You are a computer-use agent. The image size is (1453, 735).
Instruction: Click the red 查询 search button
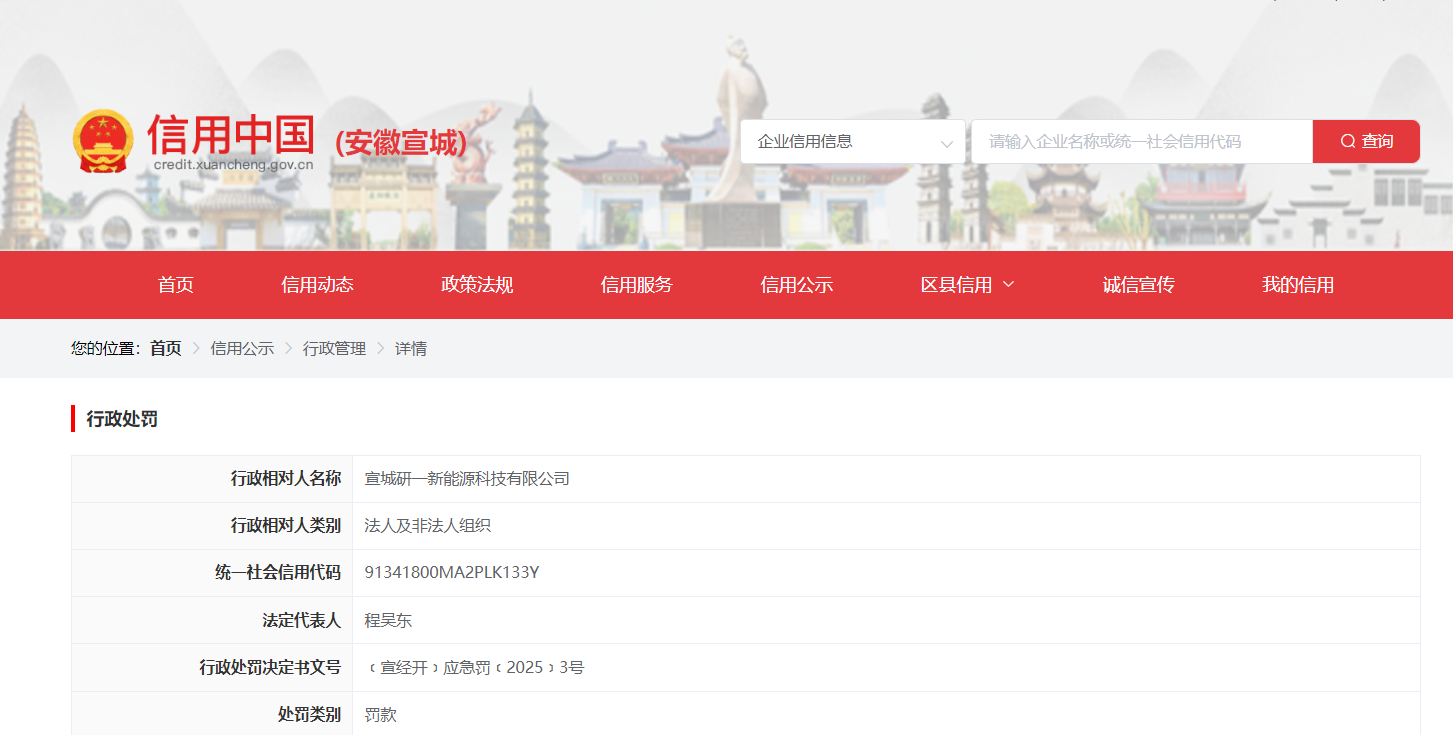(x=1366, y=142)
